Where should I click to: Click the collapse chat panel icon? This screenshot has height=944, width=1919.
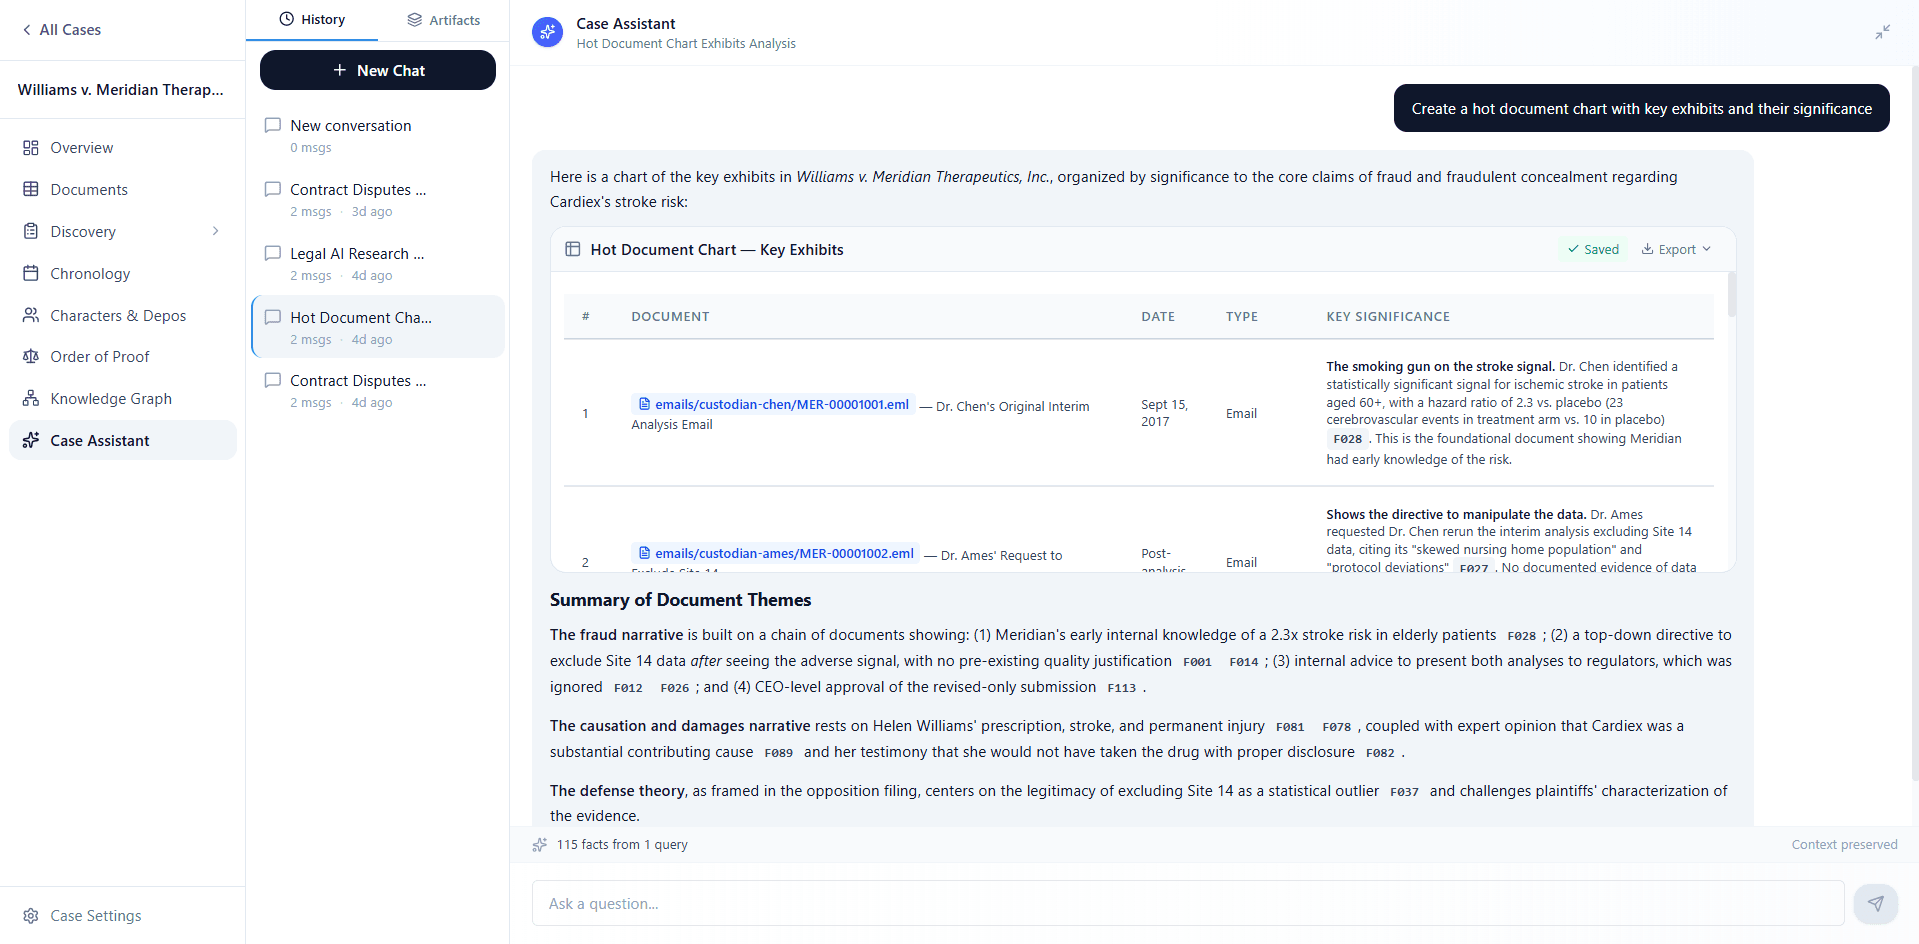click(x=1882, y=32)
